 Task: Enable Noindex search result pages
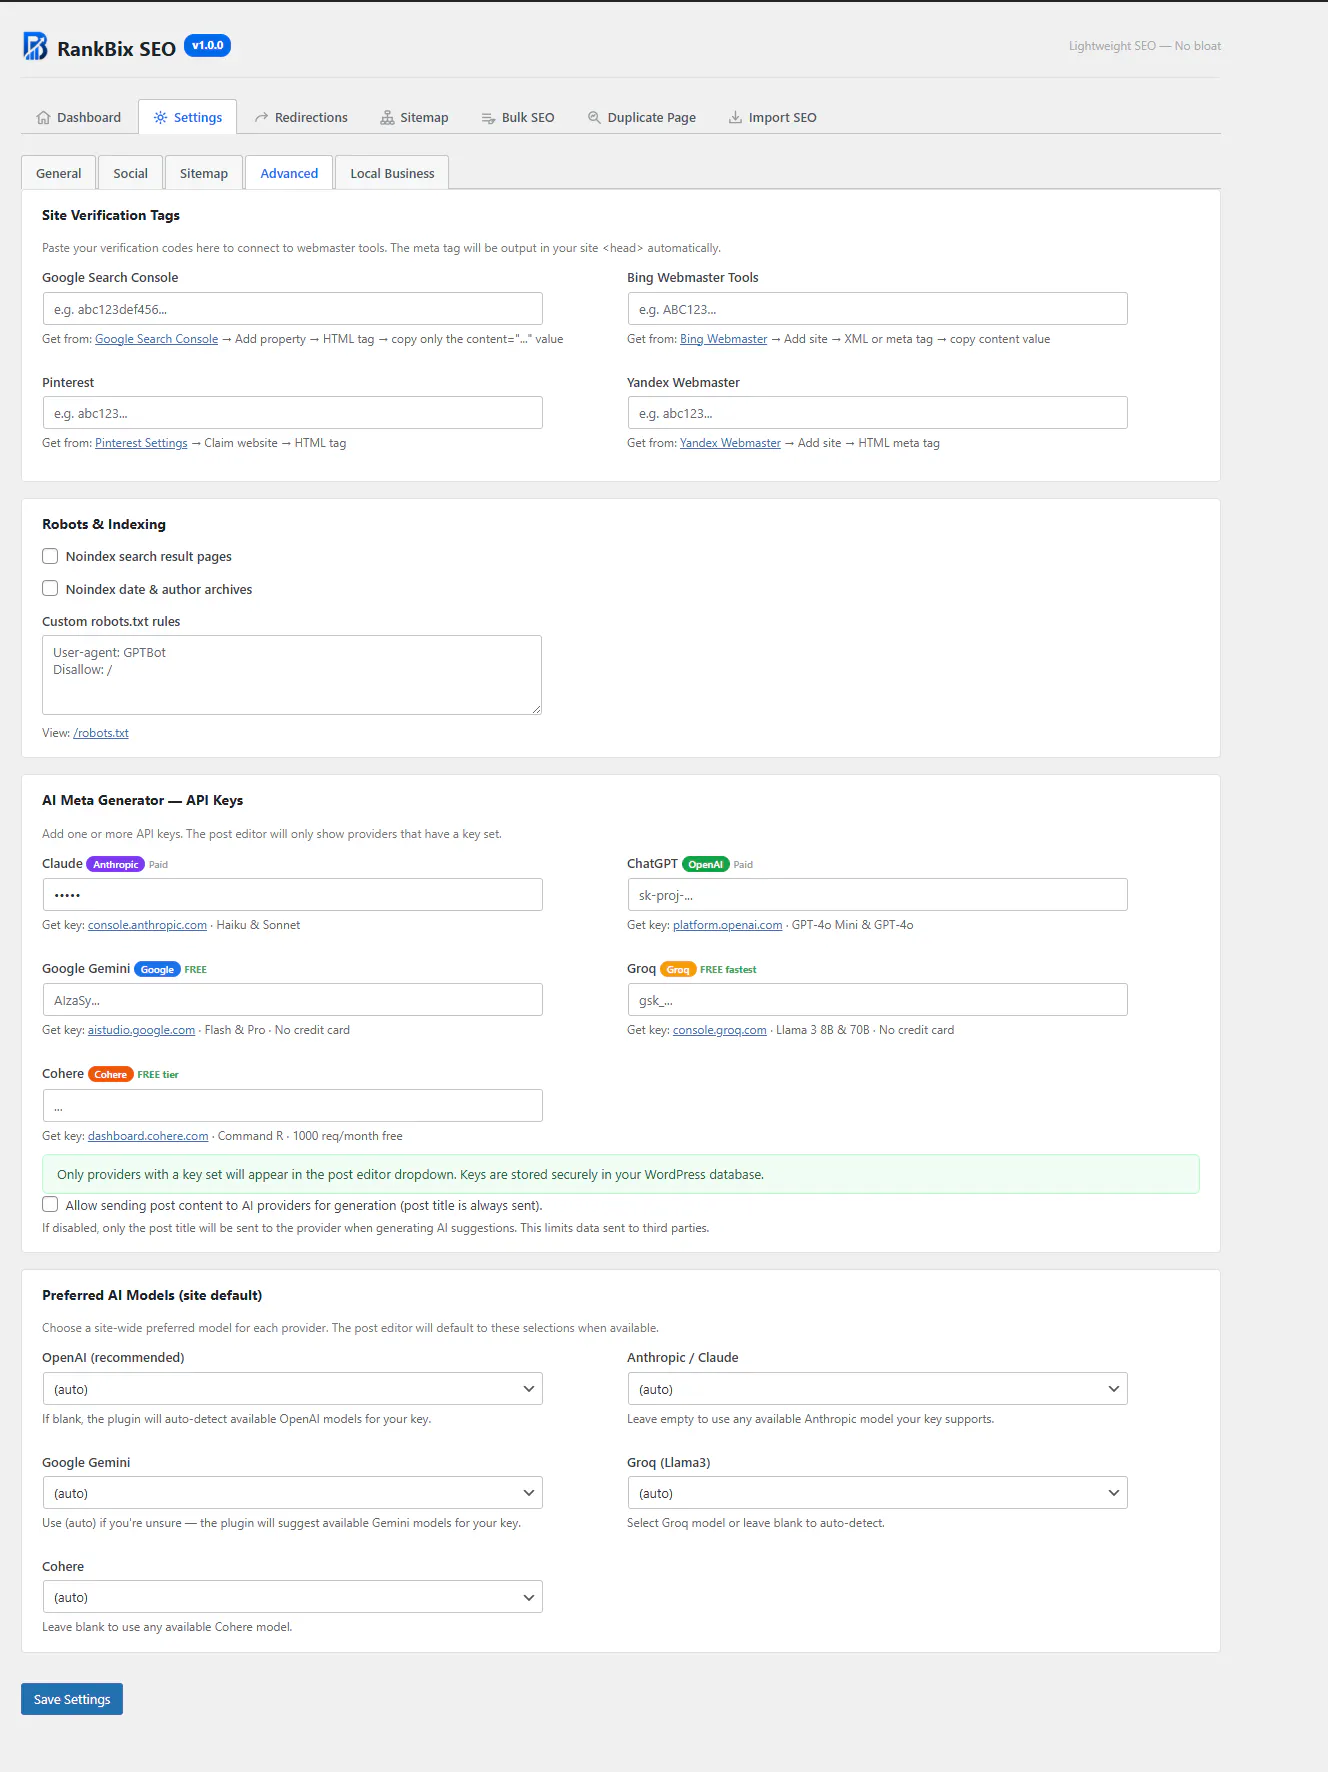point(50,556)
